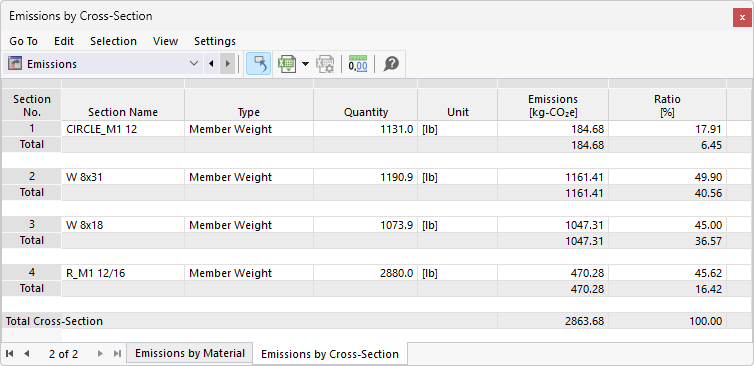Click the Emissions table icon in the combo box
The height and width of the screenshot is (366, 754).
pyautogui.click(x=15, y=64)
